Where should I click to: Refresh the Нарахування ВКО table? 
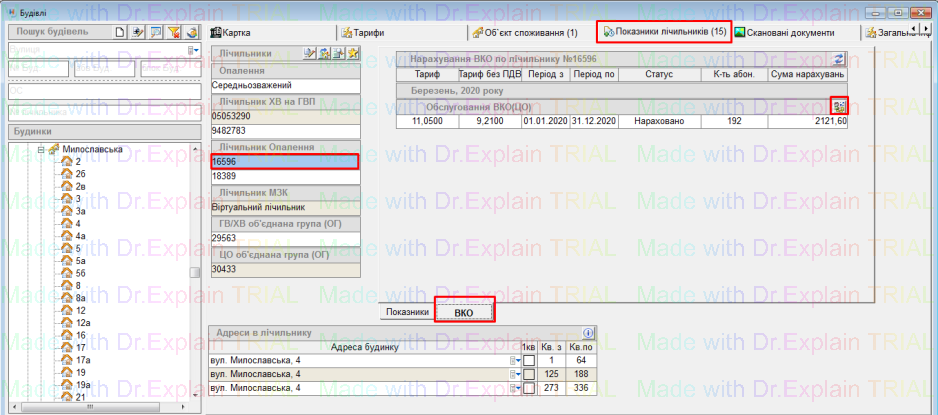(x=839, y=60)
